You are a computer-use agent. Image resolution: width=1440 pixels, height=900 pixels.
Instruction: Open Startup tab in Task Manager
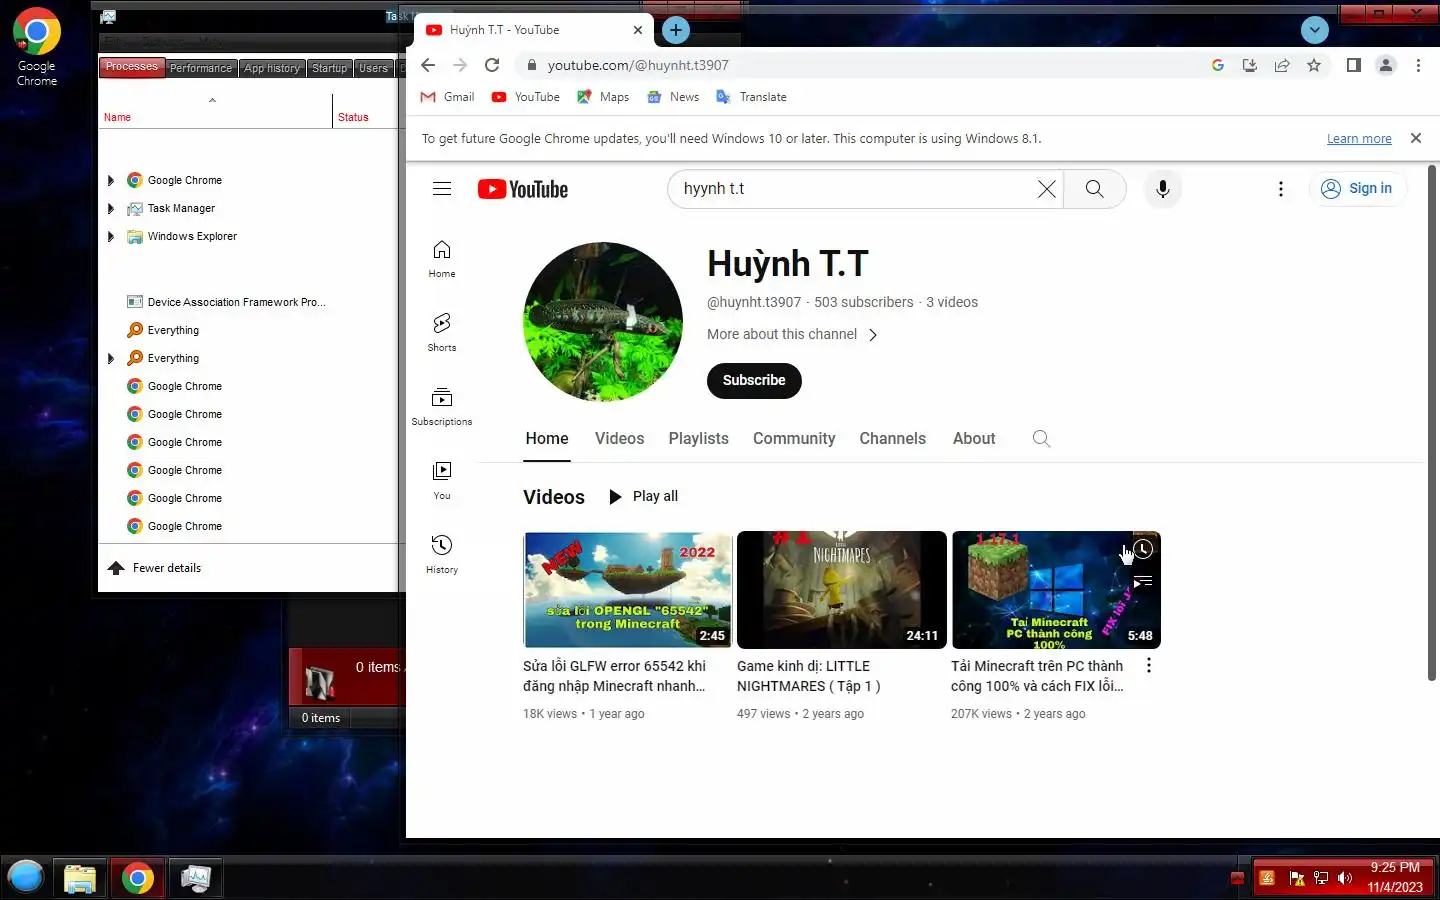click(x=329, y=68)
